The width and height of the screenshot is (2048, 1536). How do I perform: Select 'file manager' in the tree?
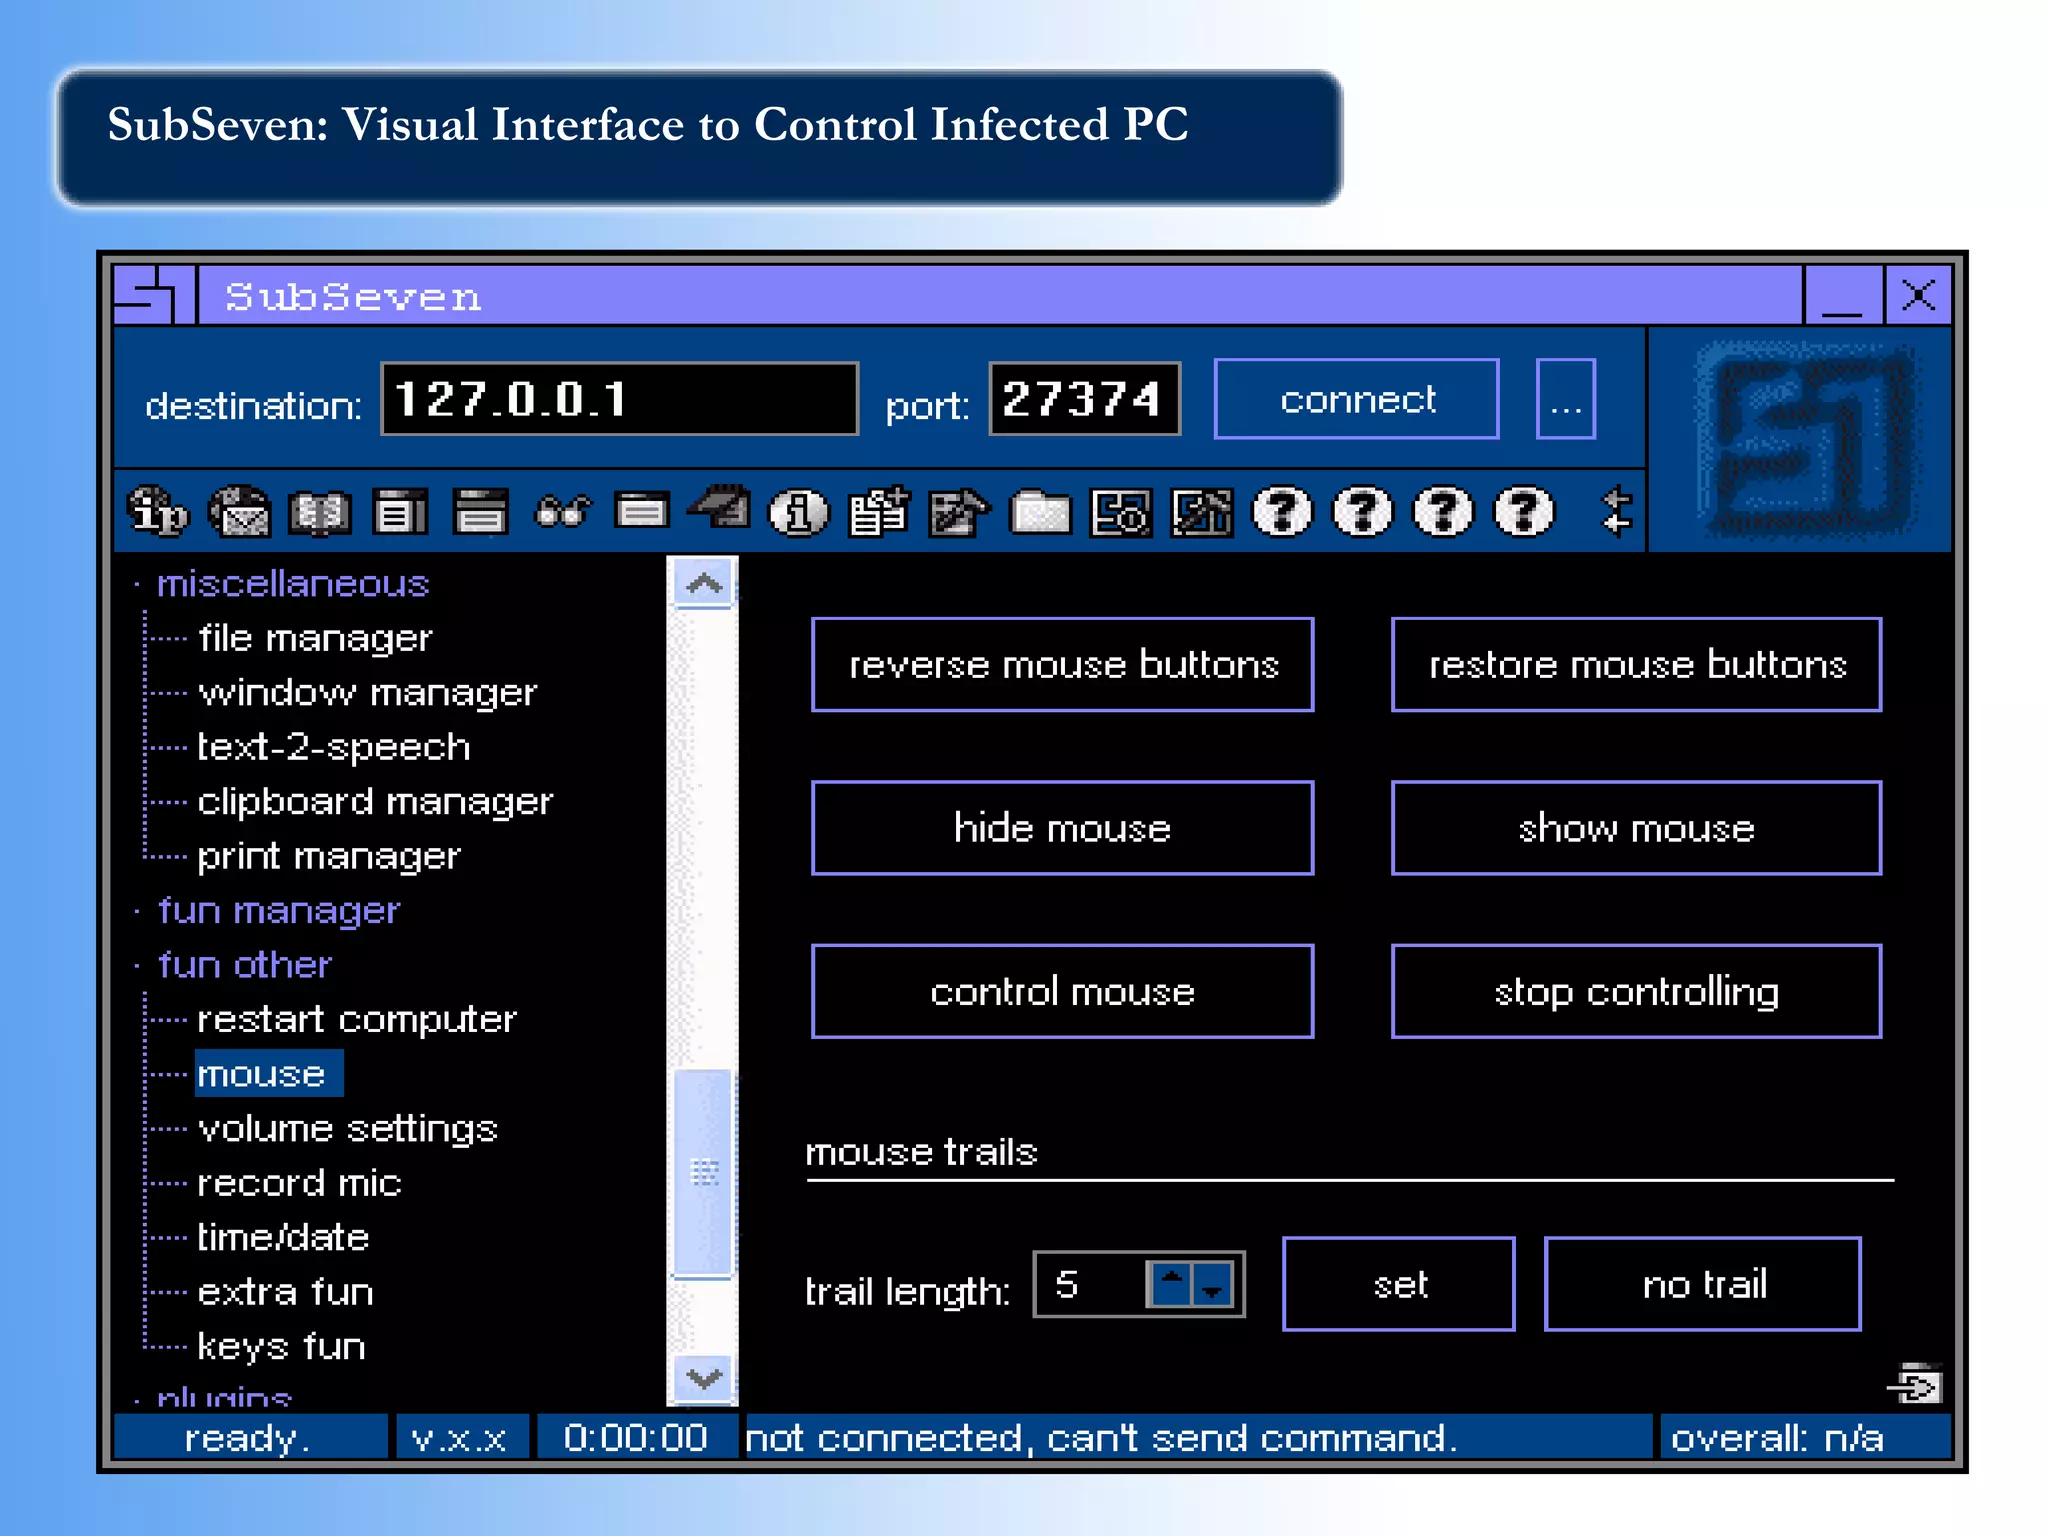coord(315,638)
